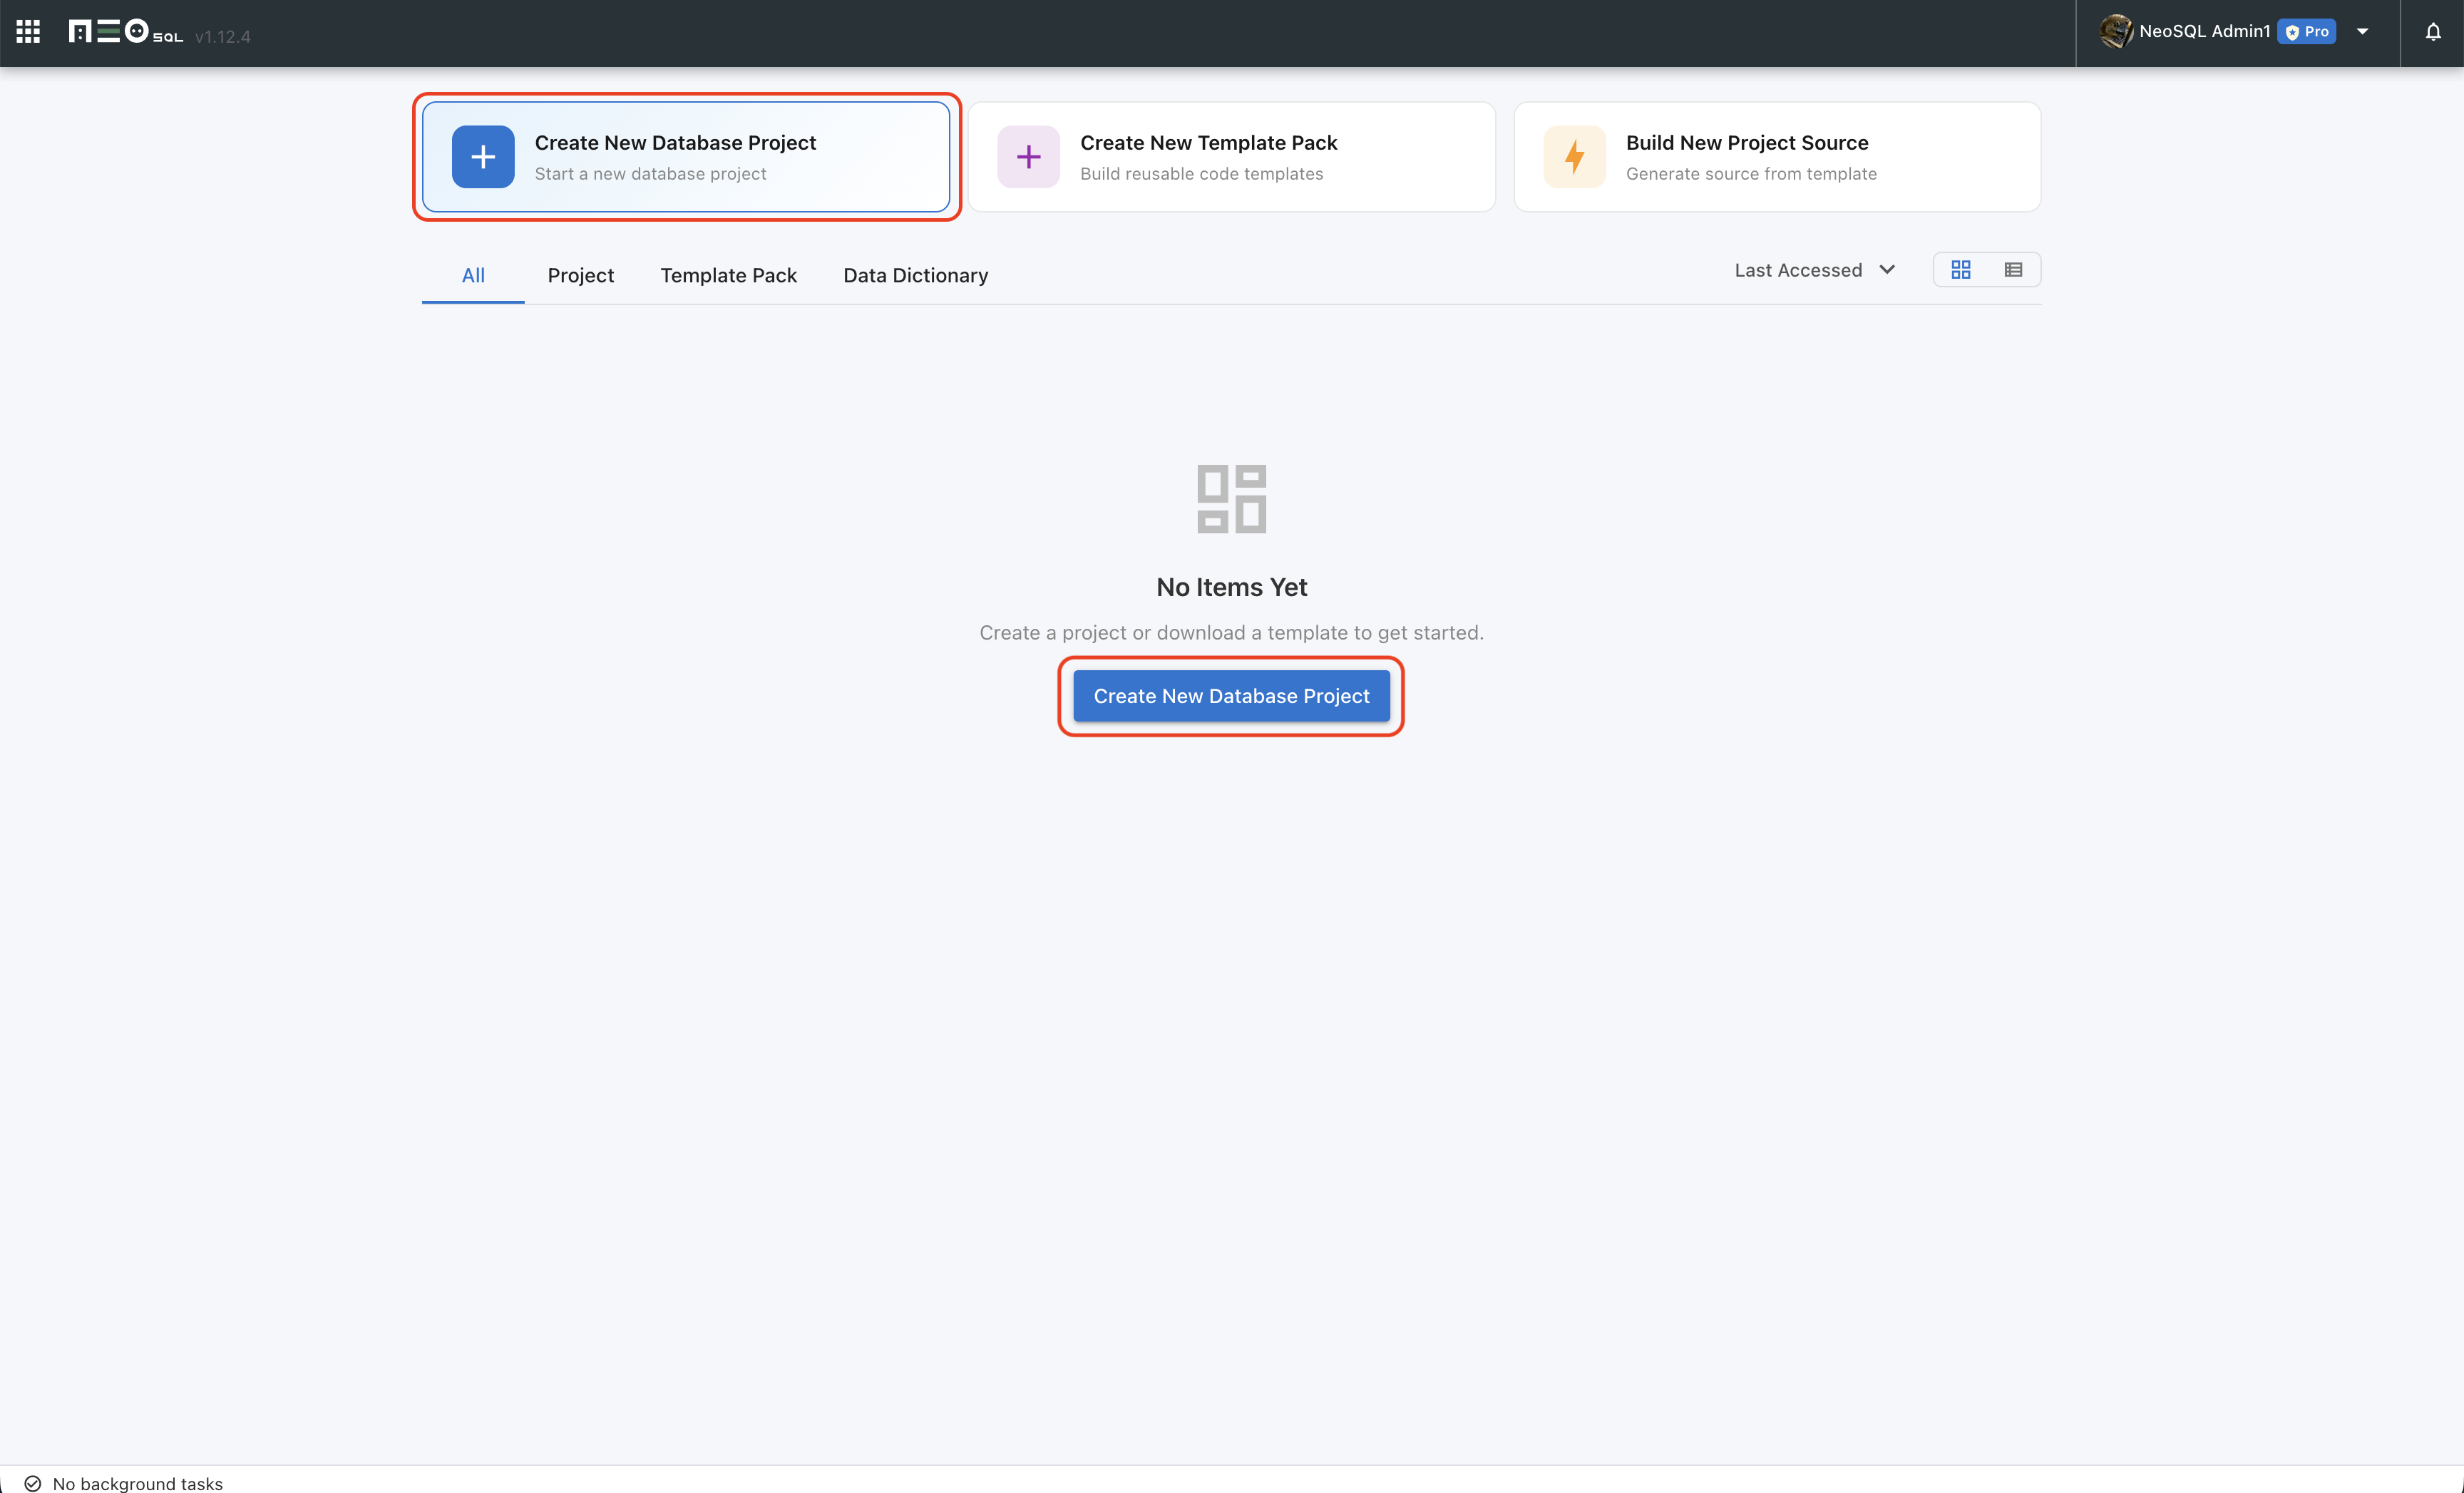This screenshot has width=2464, height=1493.
Task: Click 'Create a project or download a template' text
Action: [1231, 633]
